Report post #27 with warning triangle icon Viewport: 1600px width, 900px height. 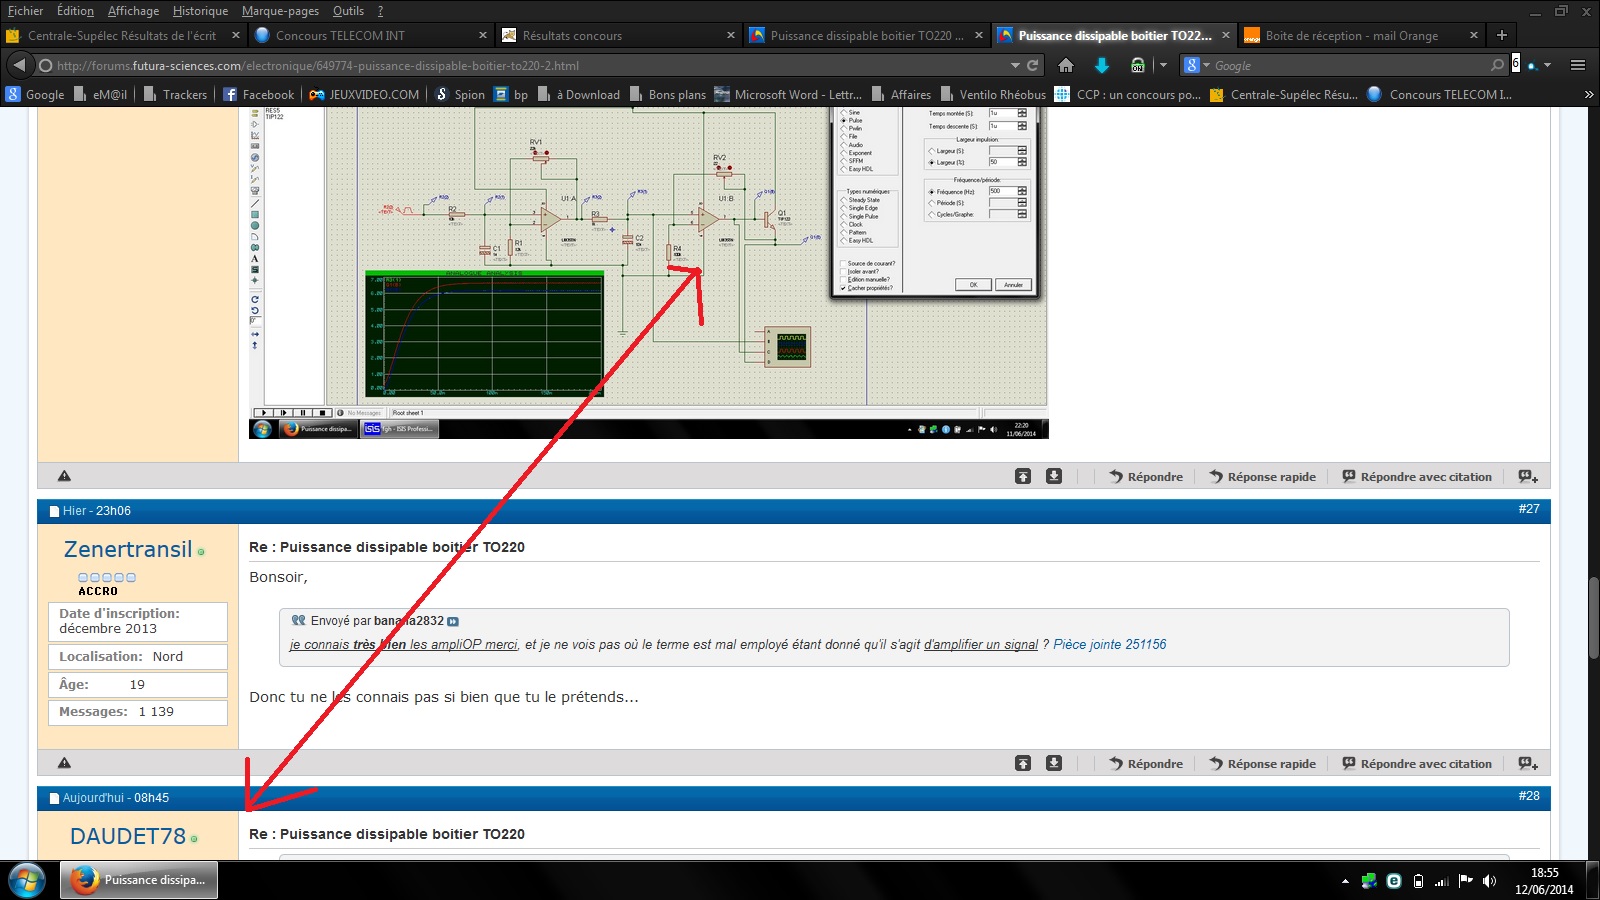[x=64, y=763]
